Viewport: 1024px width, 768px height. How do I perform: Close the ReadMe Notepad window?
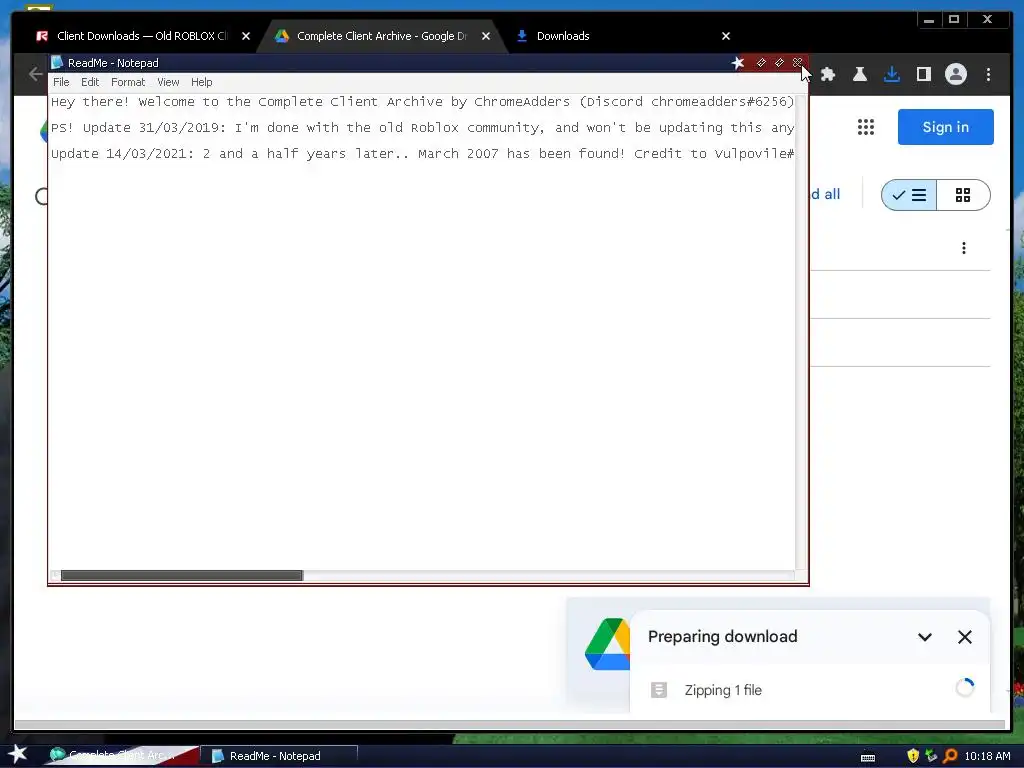(x=797, y=63)
